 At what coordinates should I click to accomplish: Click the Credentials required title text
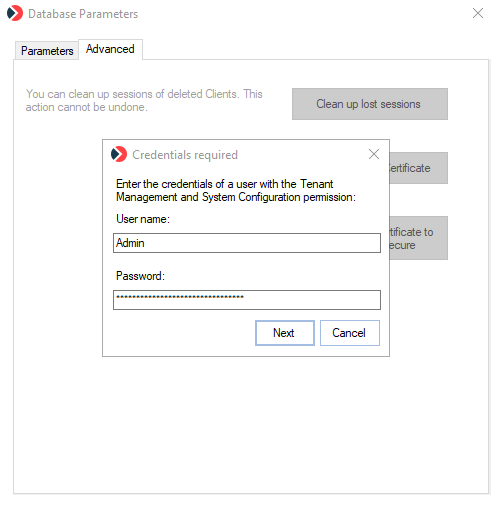click(185, 155)
